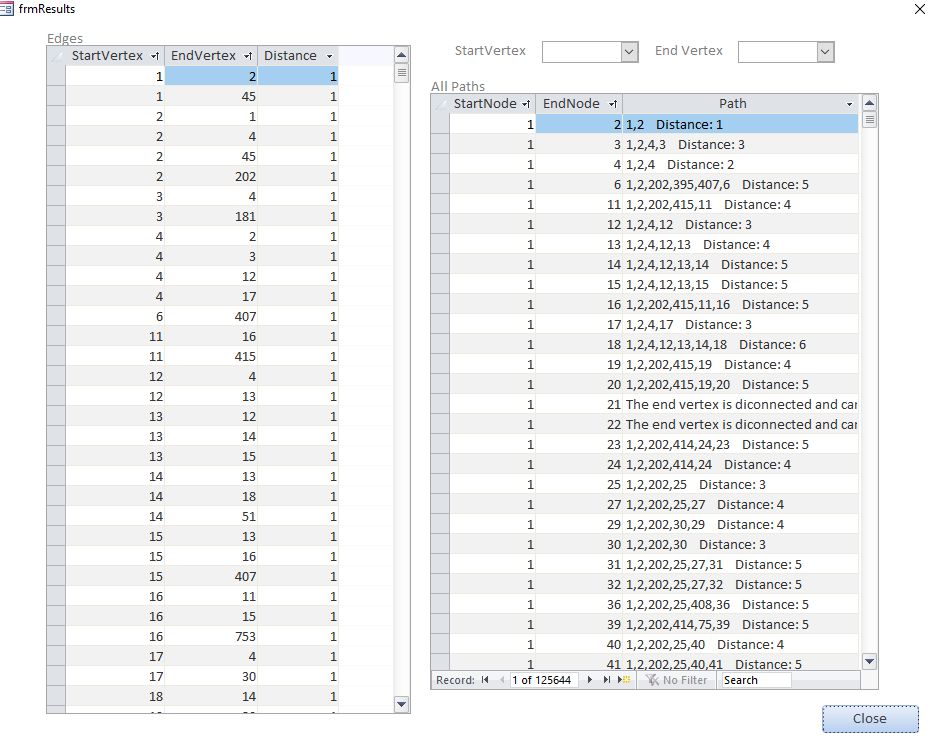Go to last record in navigation bar
The height and width of the screenshot is (749, 932).
(x=606, y=679)
